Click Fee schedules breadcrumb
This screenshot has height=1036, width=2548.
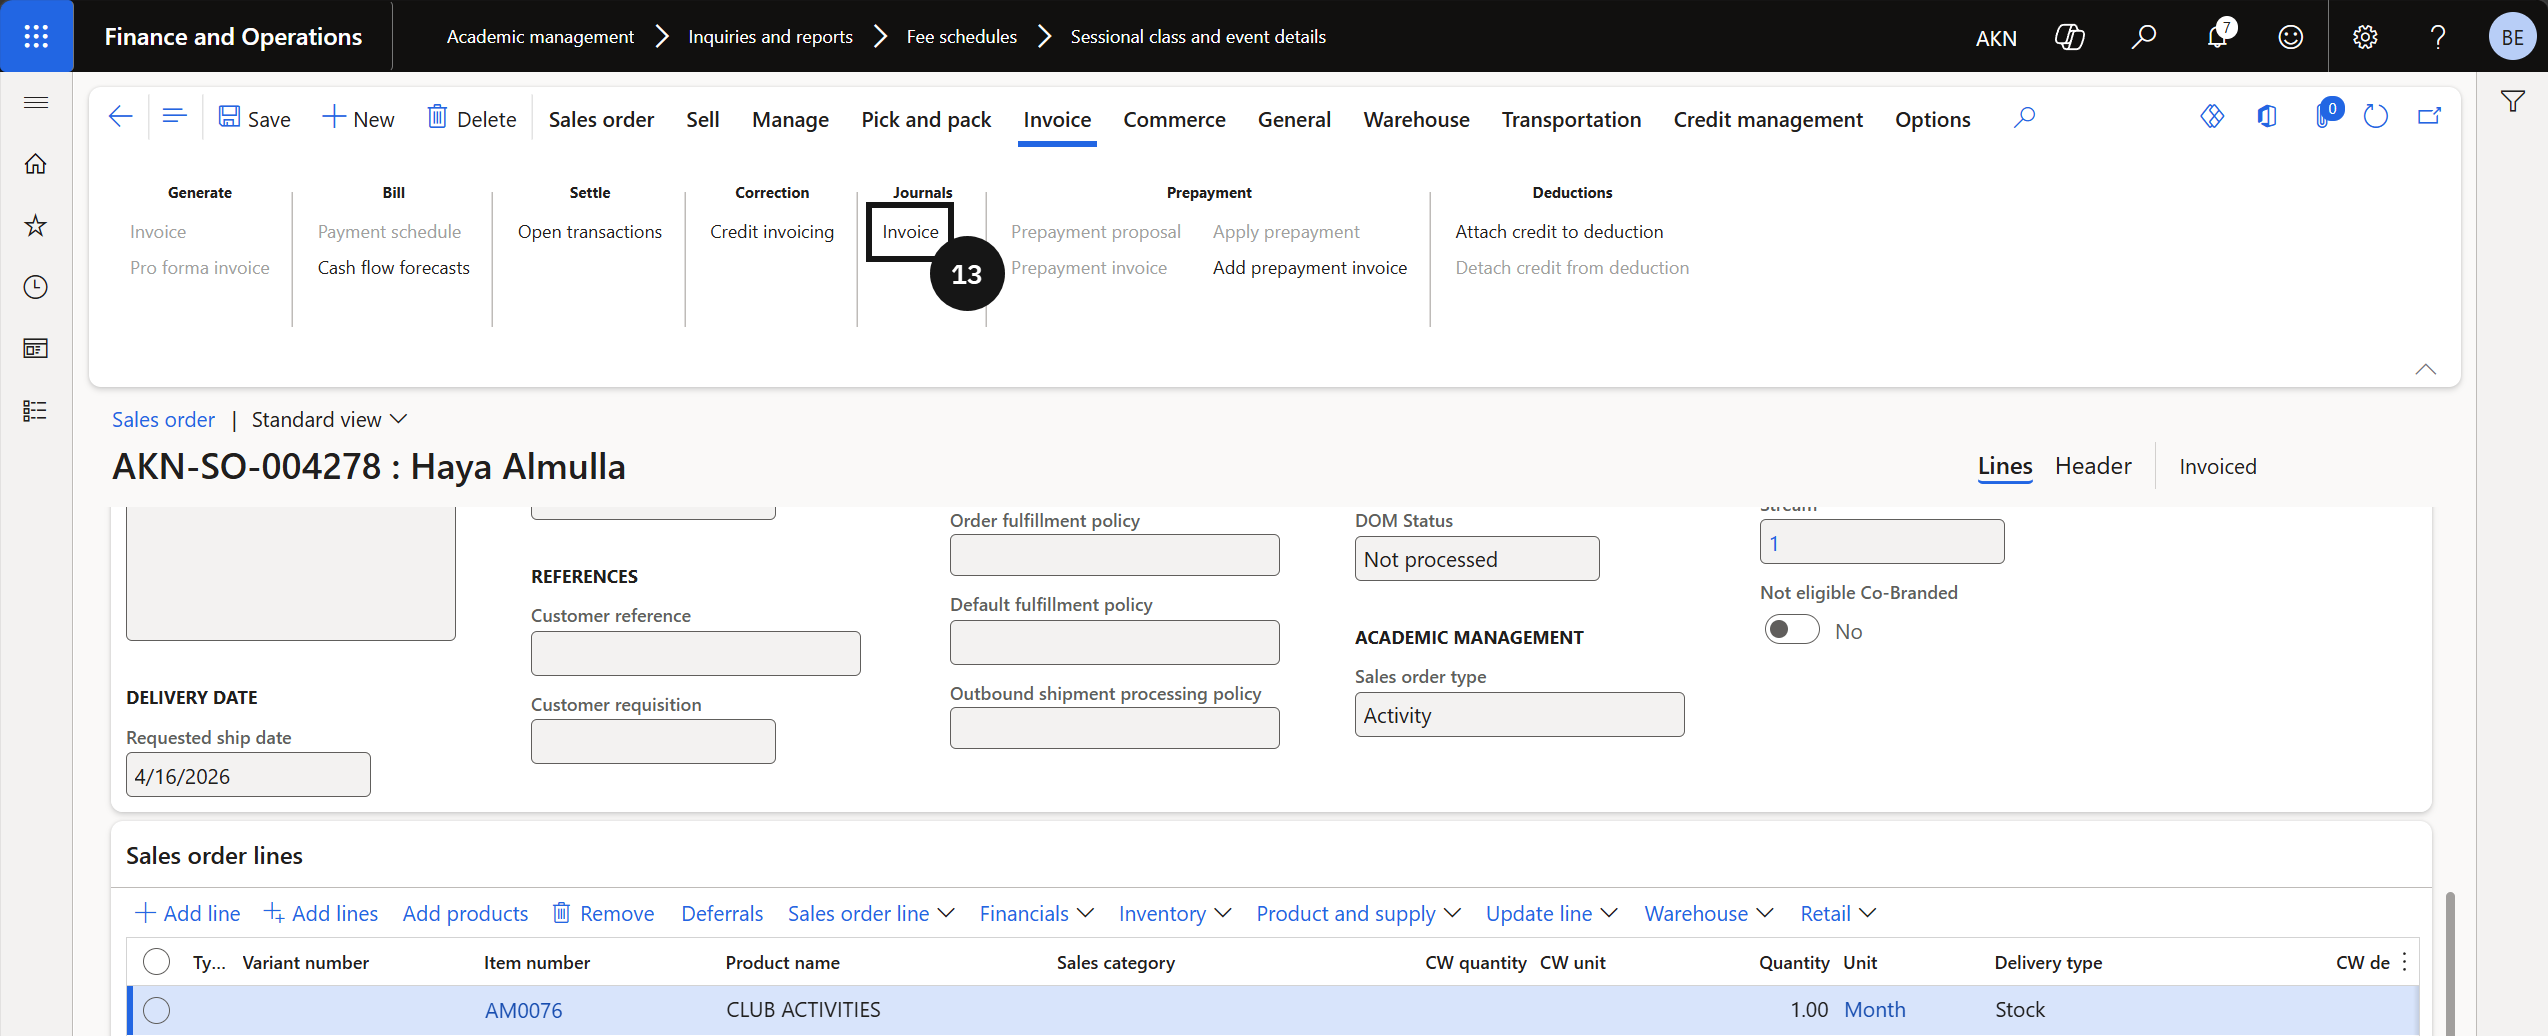pos(961,37)
